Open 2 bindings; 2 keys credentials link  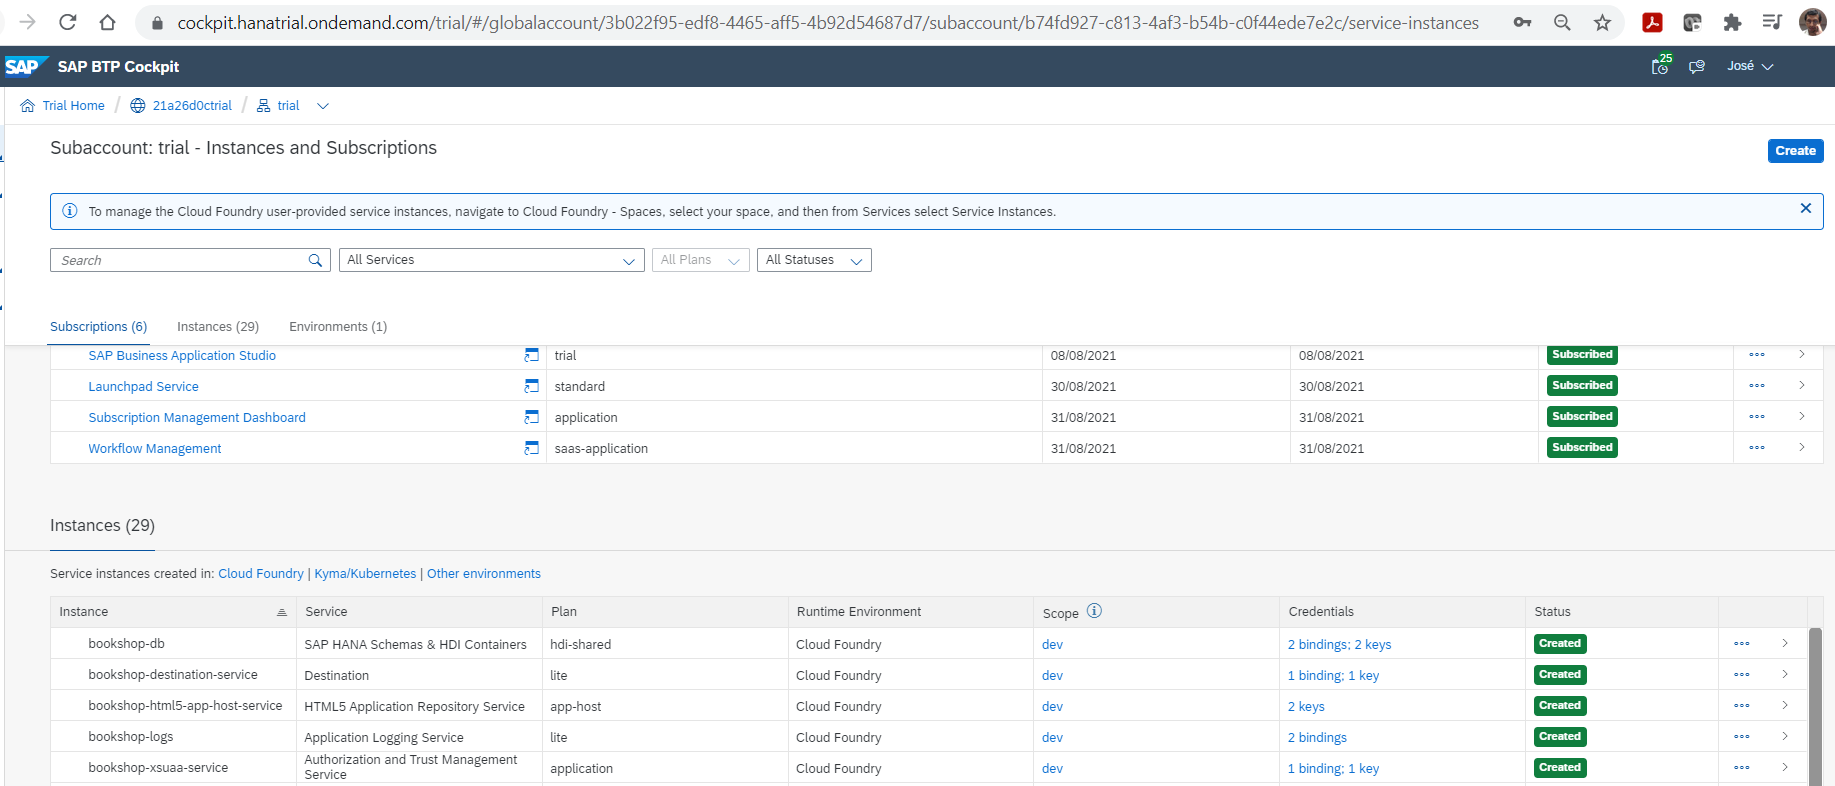point(1339,645)
